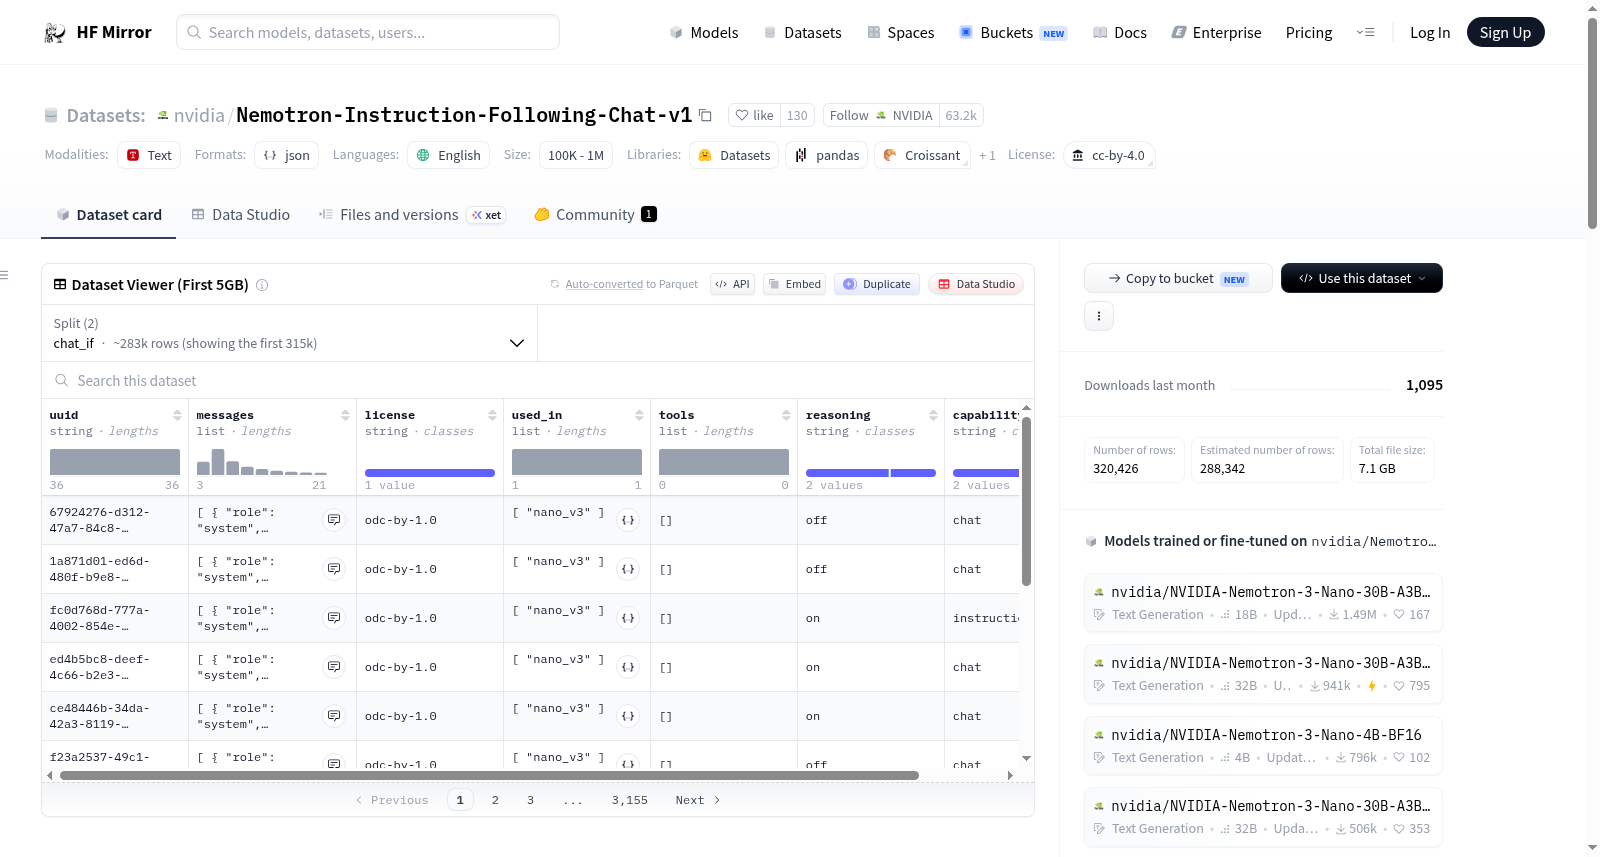This screenshot has height=857, width=1600.
Task: Follow NVIDIA organization
Action: point(881,115)
